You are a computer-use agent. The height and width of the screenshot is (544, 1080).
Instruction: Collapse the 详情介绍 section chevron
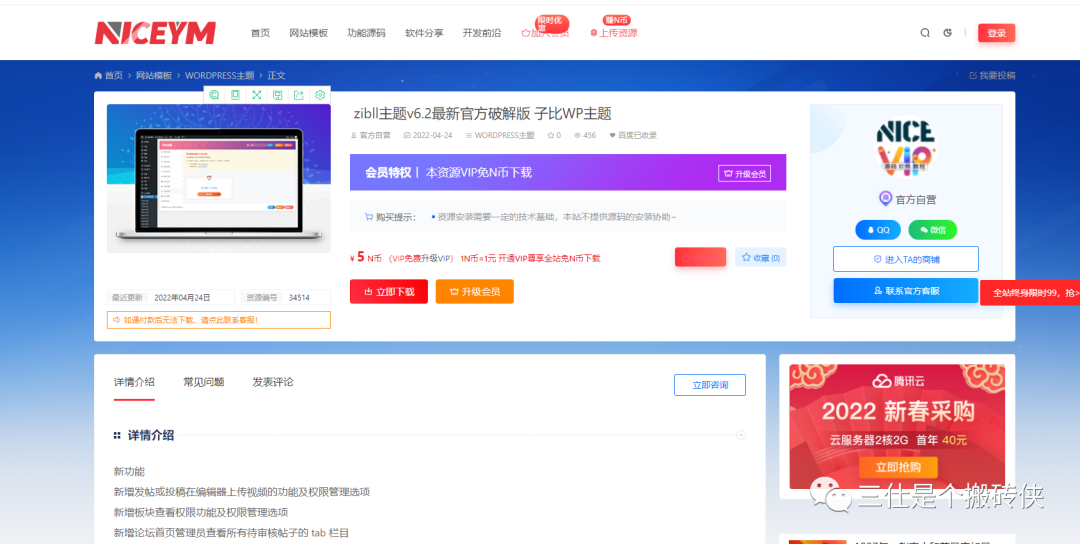click(x=741, y=435)
